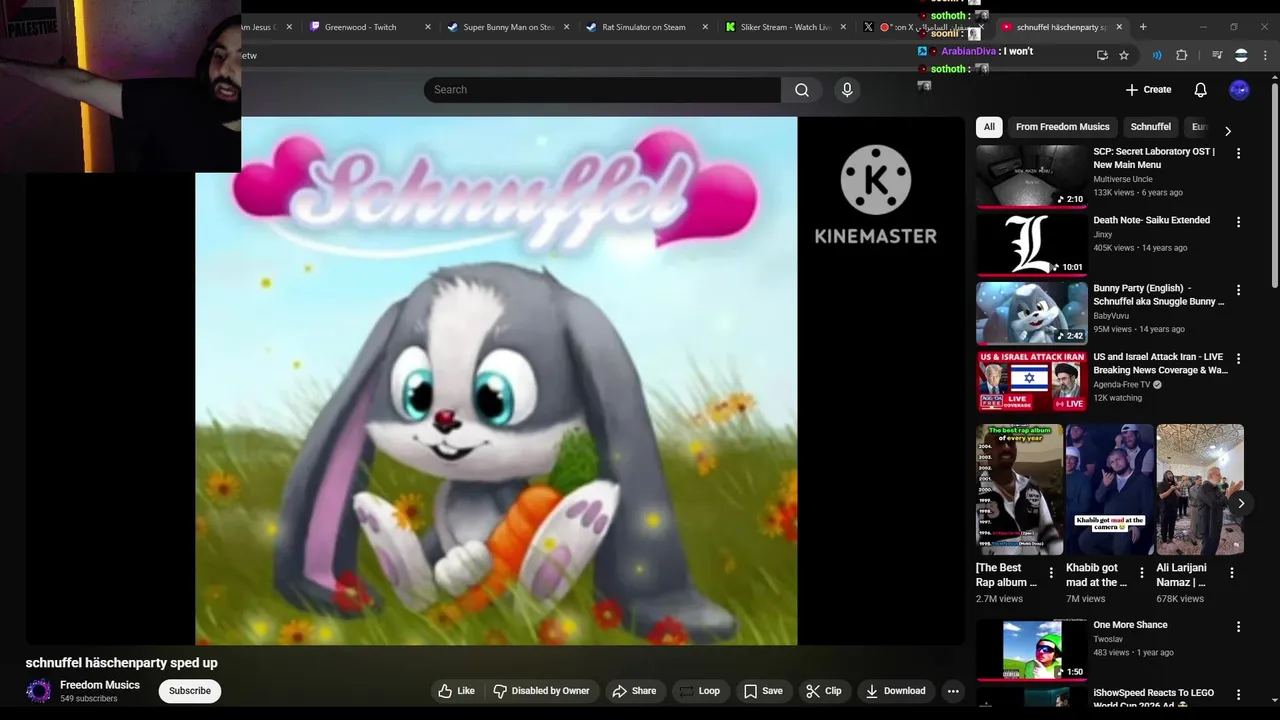Click the schnuffel häschenparty sped up title
The width and height of the screenshot is (1280, 720).
(121, 663)
